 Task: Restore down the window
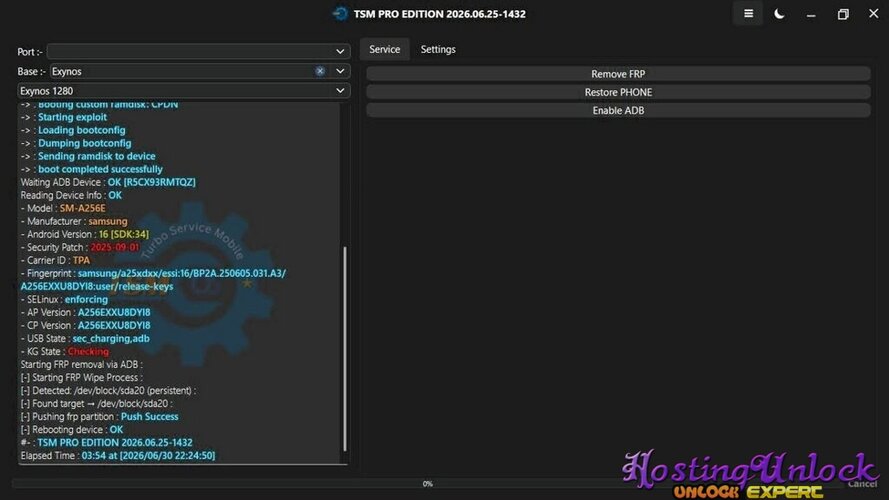[x=843, y=14]
